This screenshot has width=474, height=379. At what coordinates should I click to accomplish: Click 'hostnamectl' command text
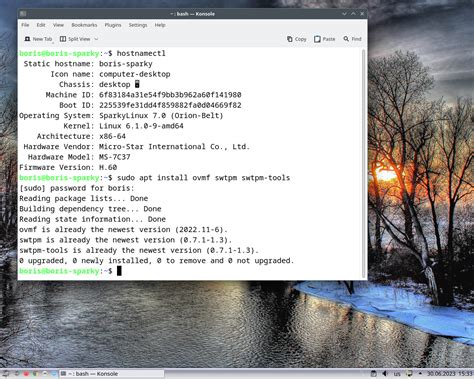coord(141,53)
